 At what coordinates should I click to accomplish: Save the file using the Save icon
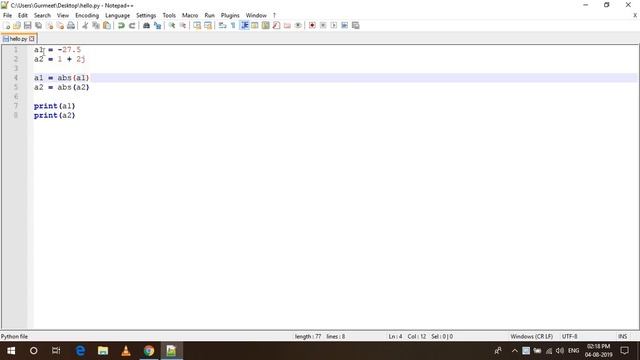coord(27,25)
